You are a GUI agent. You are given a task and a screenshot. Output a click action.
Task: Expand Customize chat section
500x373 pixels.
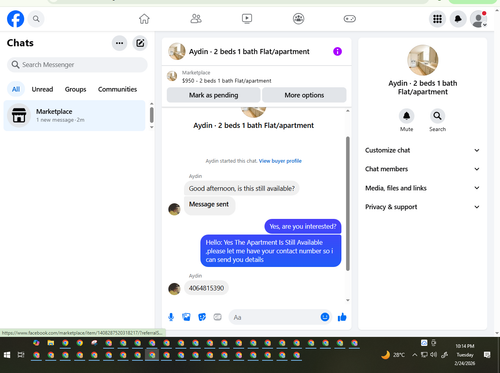pos(422,150)
